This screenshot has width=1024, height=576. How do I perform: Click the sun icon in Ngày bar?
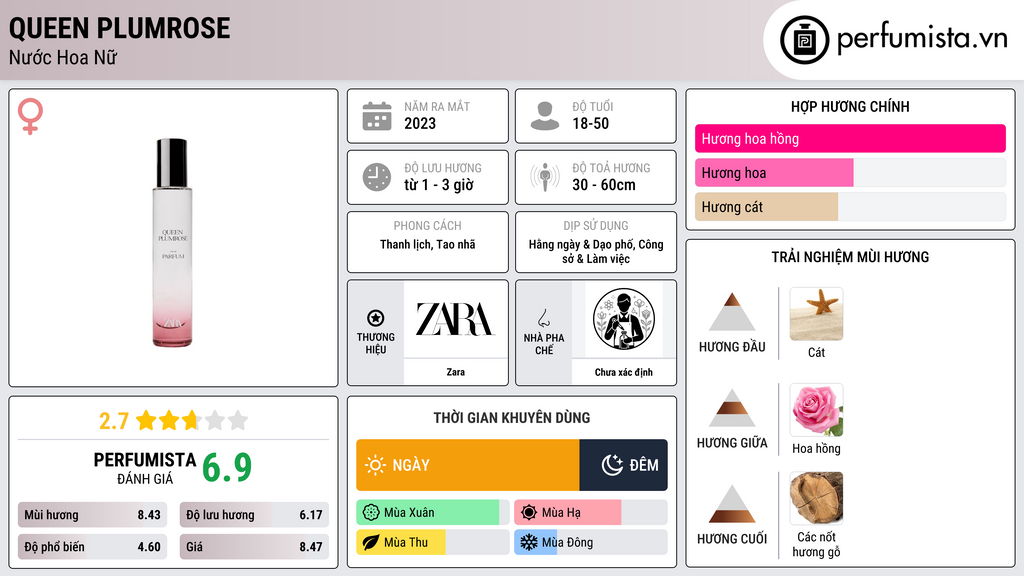(375, 465)
